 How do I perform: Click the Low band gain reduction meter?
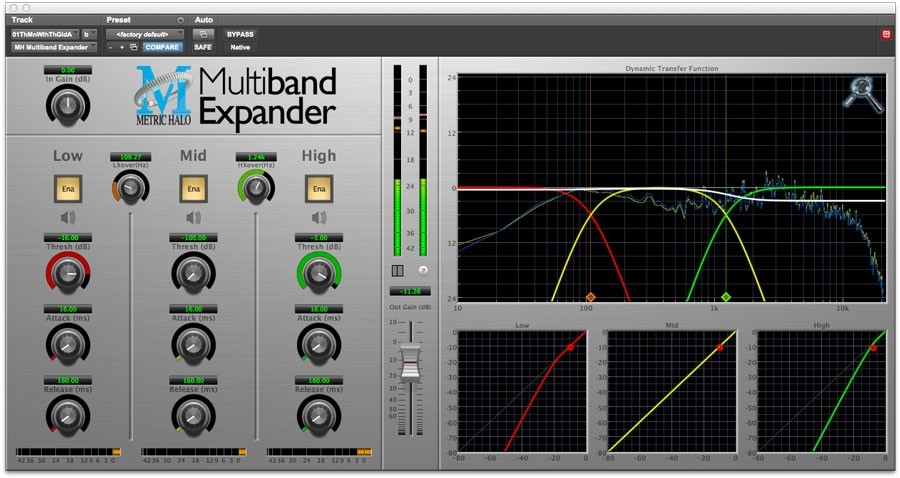coord(68,452)
